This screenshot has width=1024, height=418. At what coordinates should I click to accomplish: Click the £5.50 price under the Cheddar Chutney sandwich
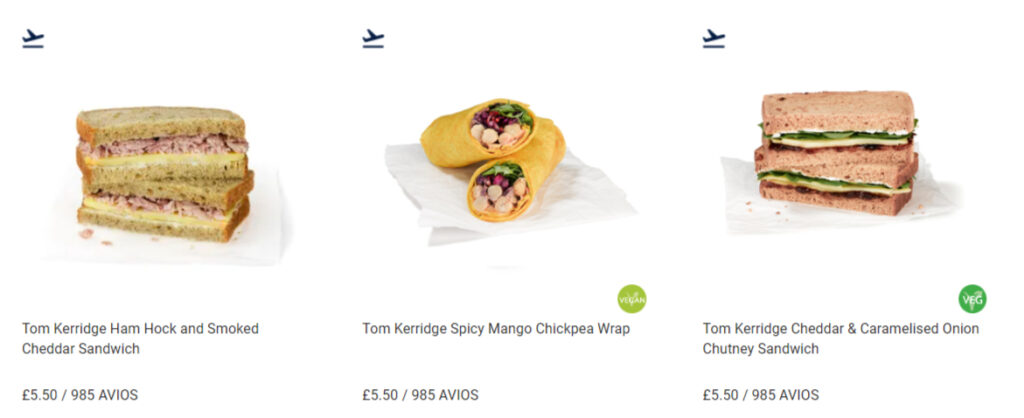(x=720, y=395)
